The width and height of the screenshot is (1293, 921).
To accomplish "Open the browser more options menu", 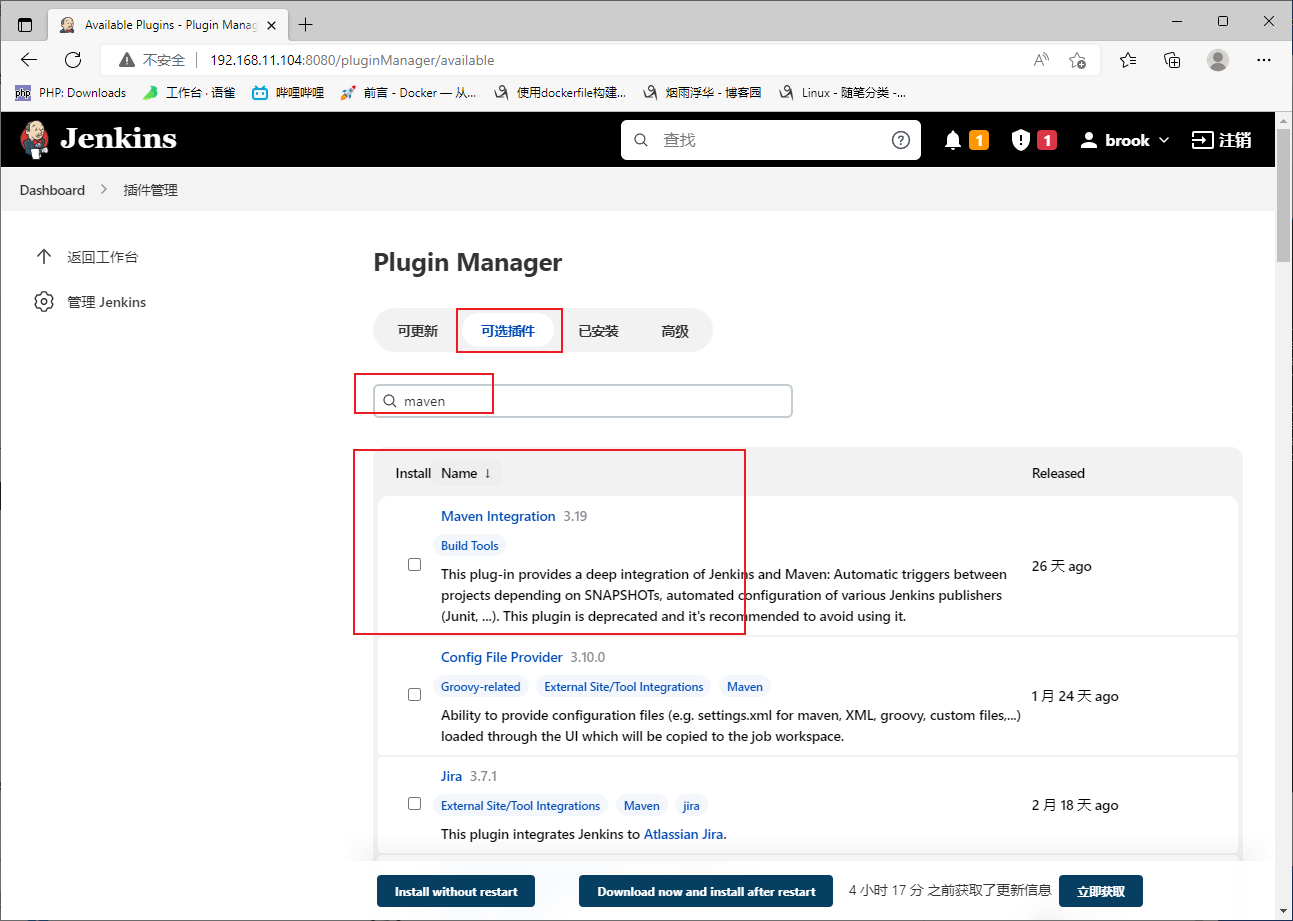I will (x=1263, y=60).
